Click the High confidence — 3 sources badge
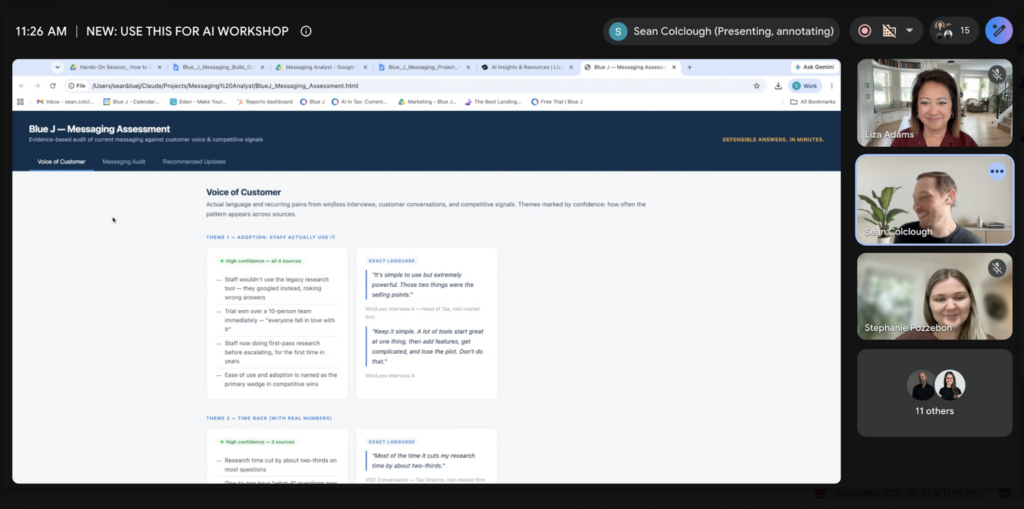The width and height of the screenshot is (1024, 509). [257, 442]
